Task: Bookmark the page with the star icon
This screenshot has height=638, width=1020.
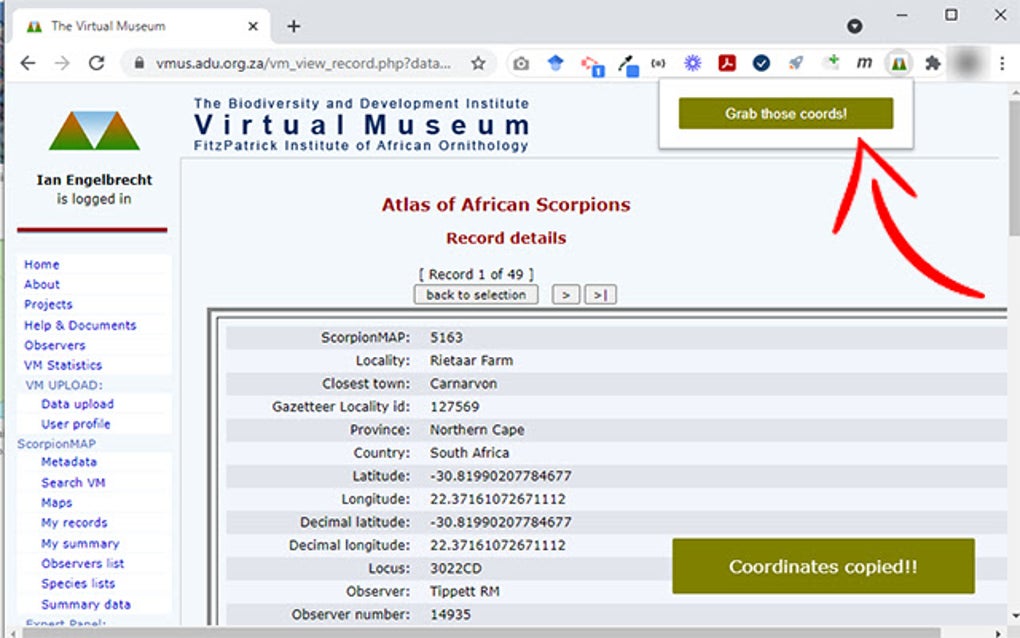Action: coord(480,62)
